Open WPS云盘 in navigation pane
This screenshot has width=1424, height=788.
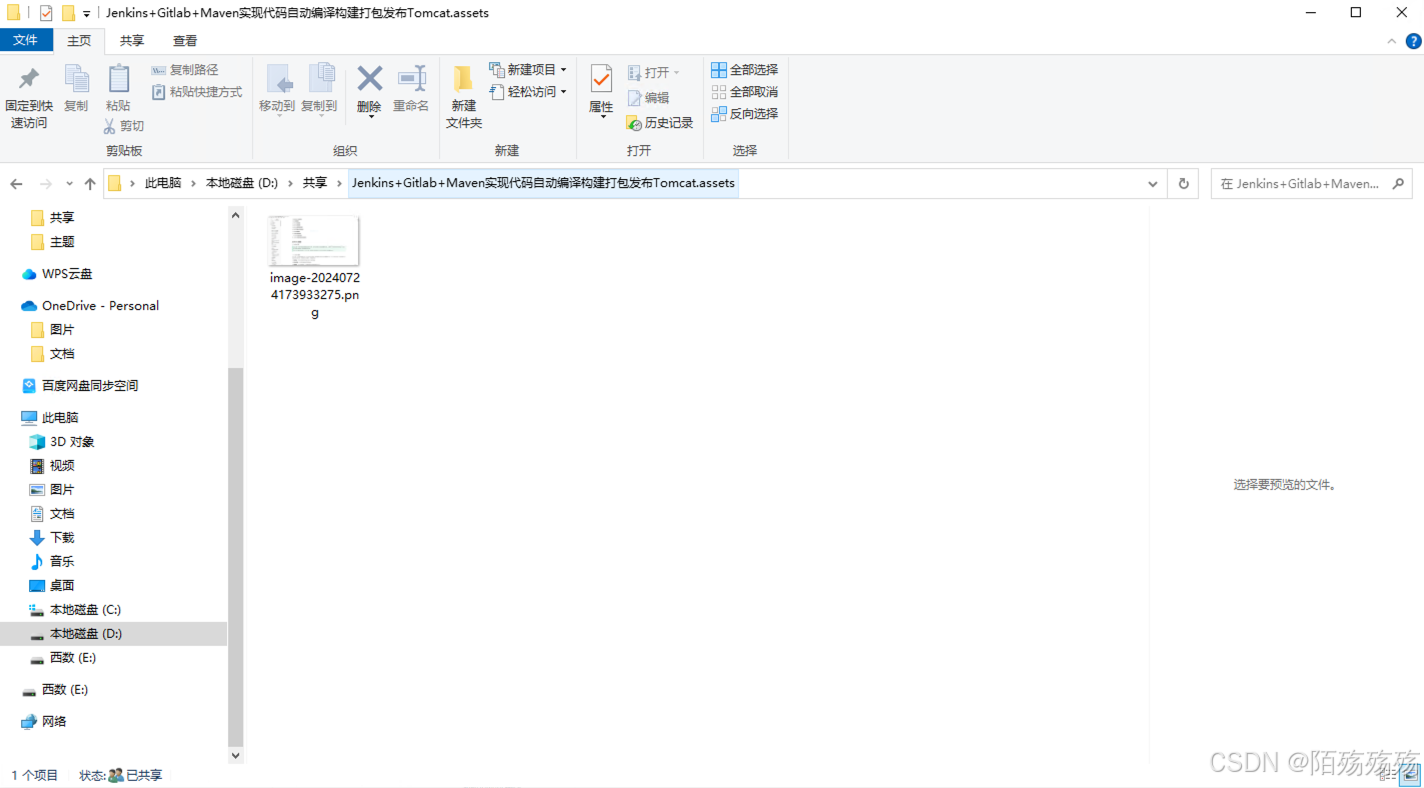pos(67,273)
